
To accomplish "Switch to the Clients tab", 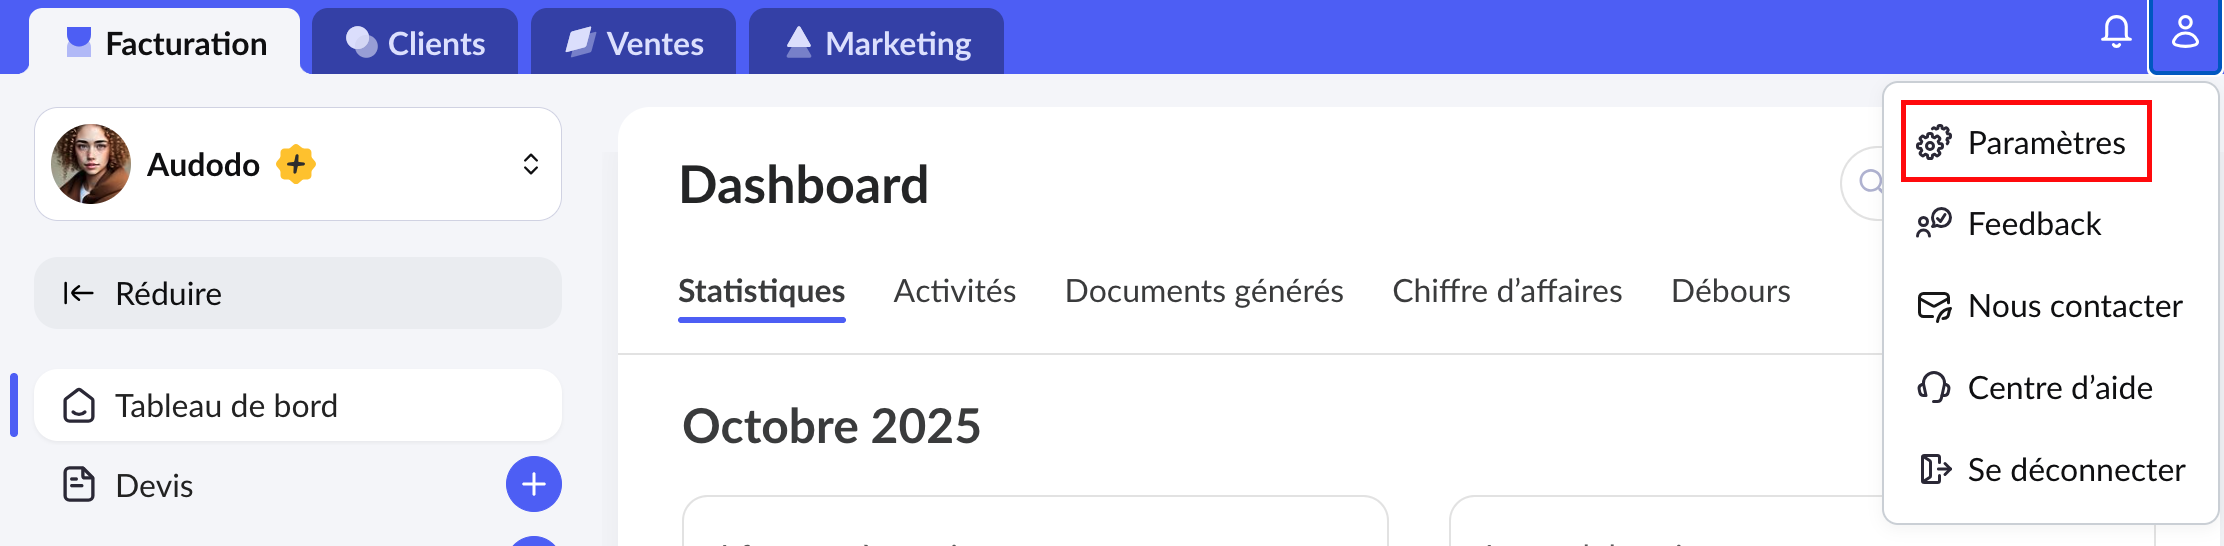I will (x=415, y=43).
